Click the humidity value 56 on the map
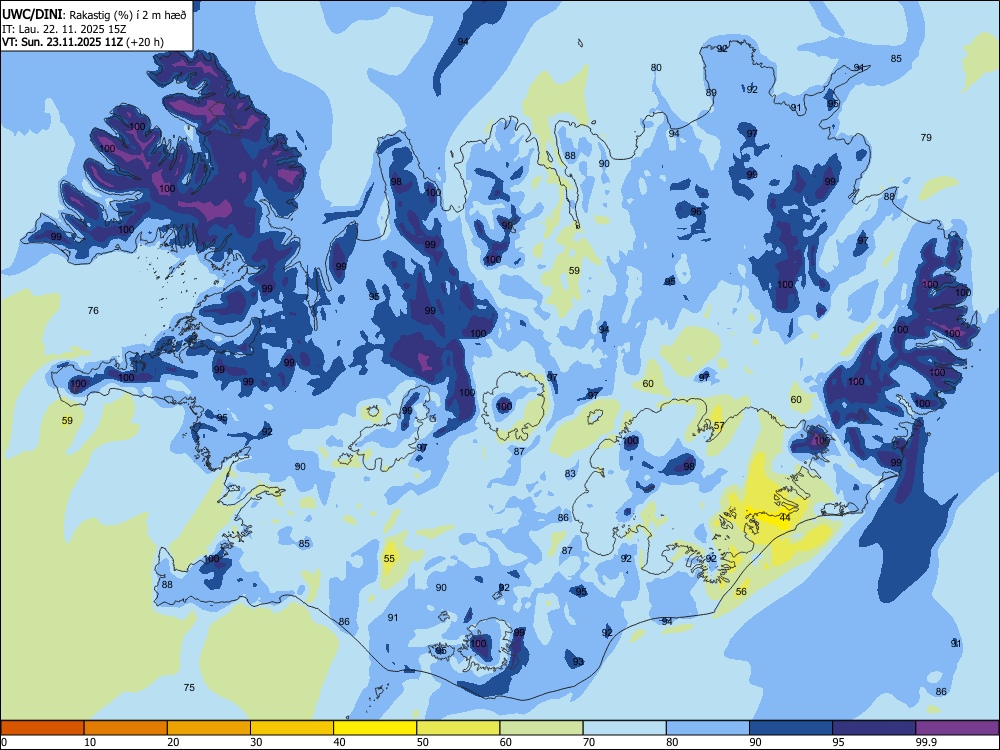Viewport: 1000px width, 750px height. click(741, 592)
